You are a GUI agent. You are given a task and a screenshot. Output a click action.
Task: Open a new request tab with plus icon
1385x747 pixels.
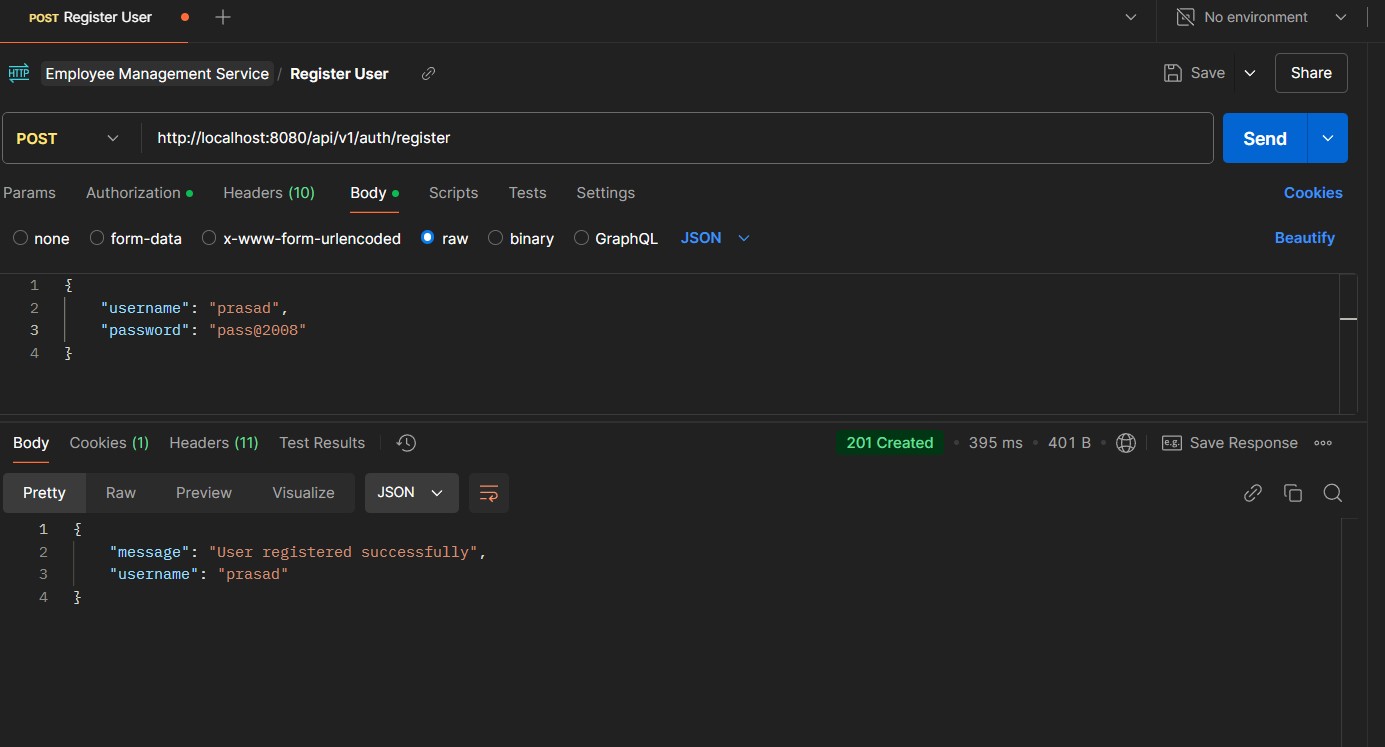[x=223, y=17]
